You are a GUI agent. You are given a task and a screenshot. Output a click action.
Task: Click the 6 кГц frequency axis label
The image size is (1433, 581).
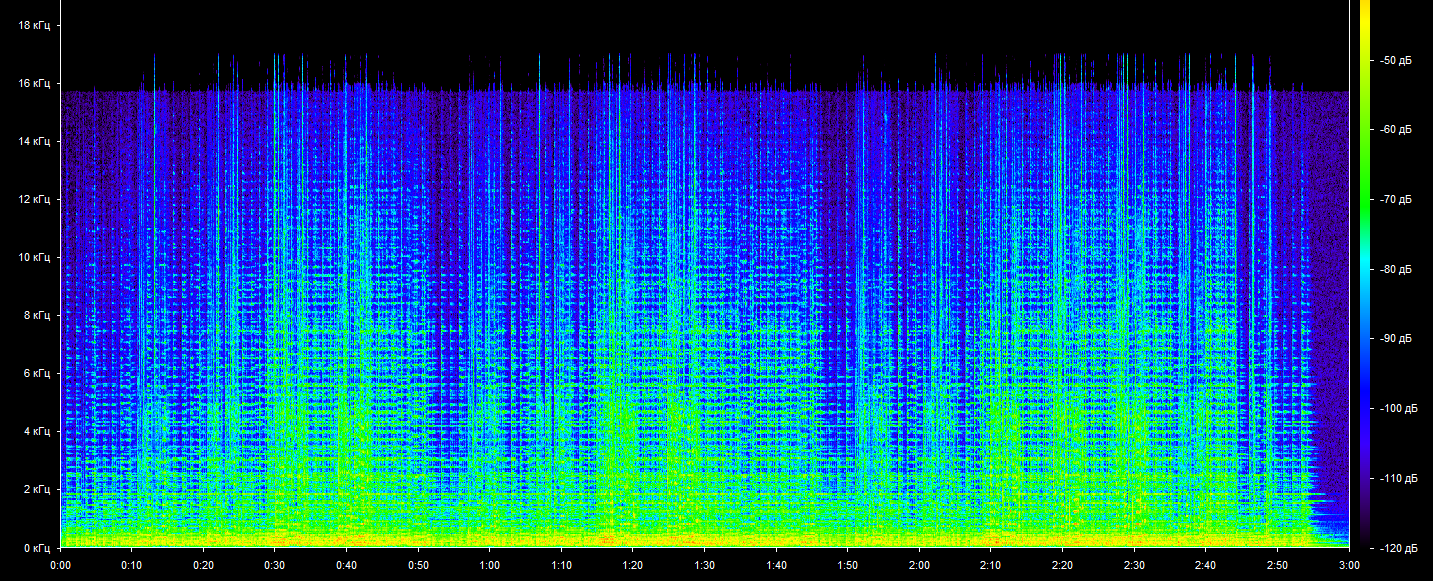pyautogui.click(x=37, y=374)
